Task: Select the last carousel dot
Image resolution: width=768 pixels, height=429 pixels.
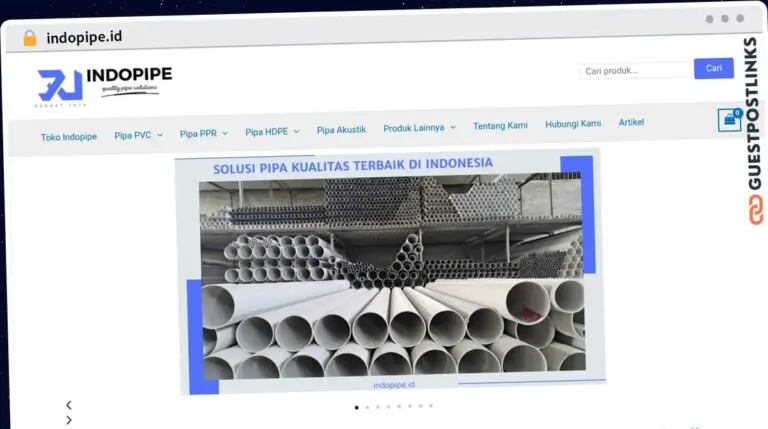Action: (x=431, y=406)
